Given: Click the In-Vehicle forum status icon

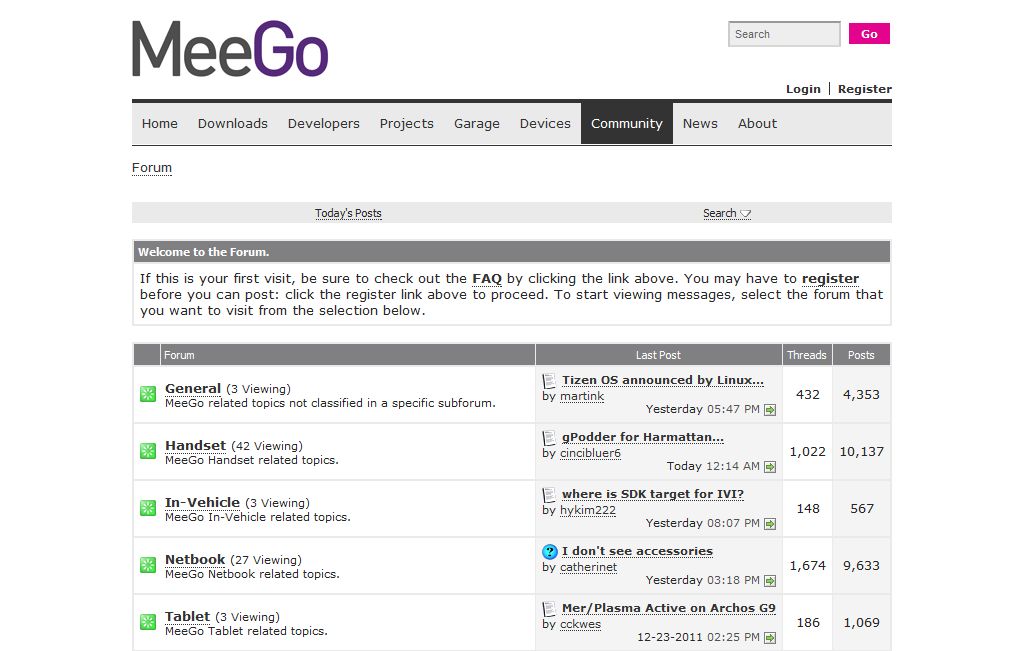Looking at the screenshot, I should (x=148, y=508).
